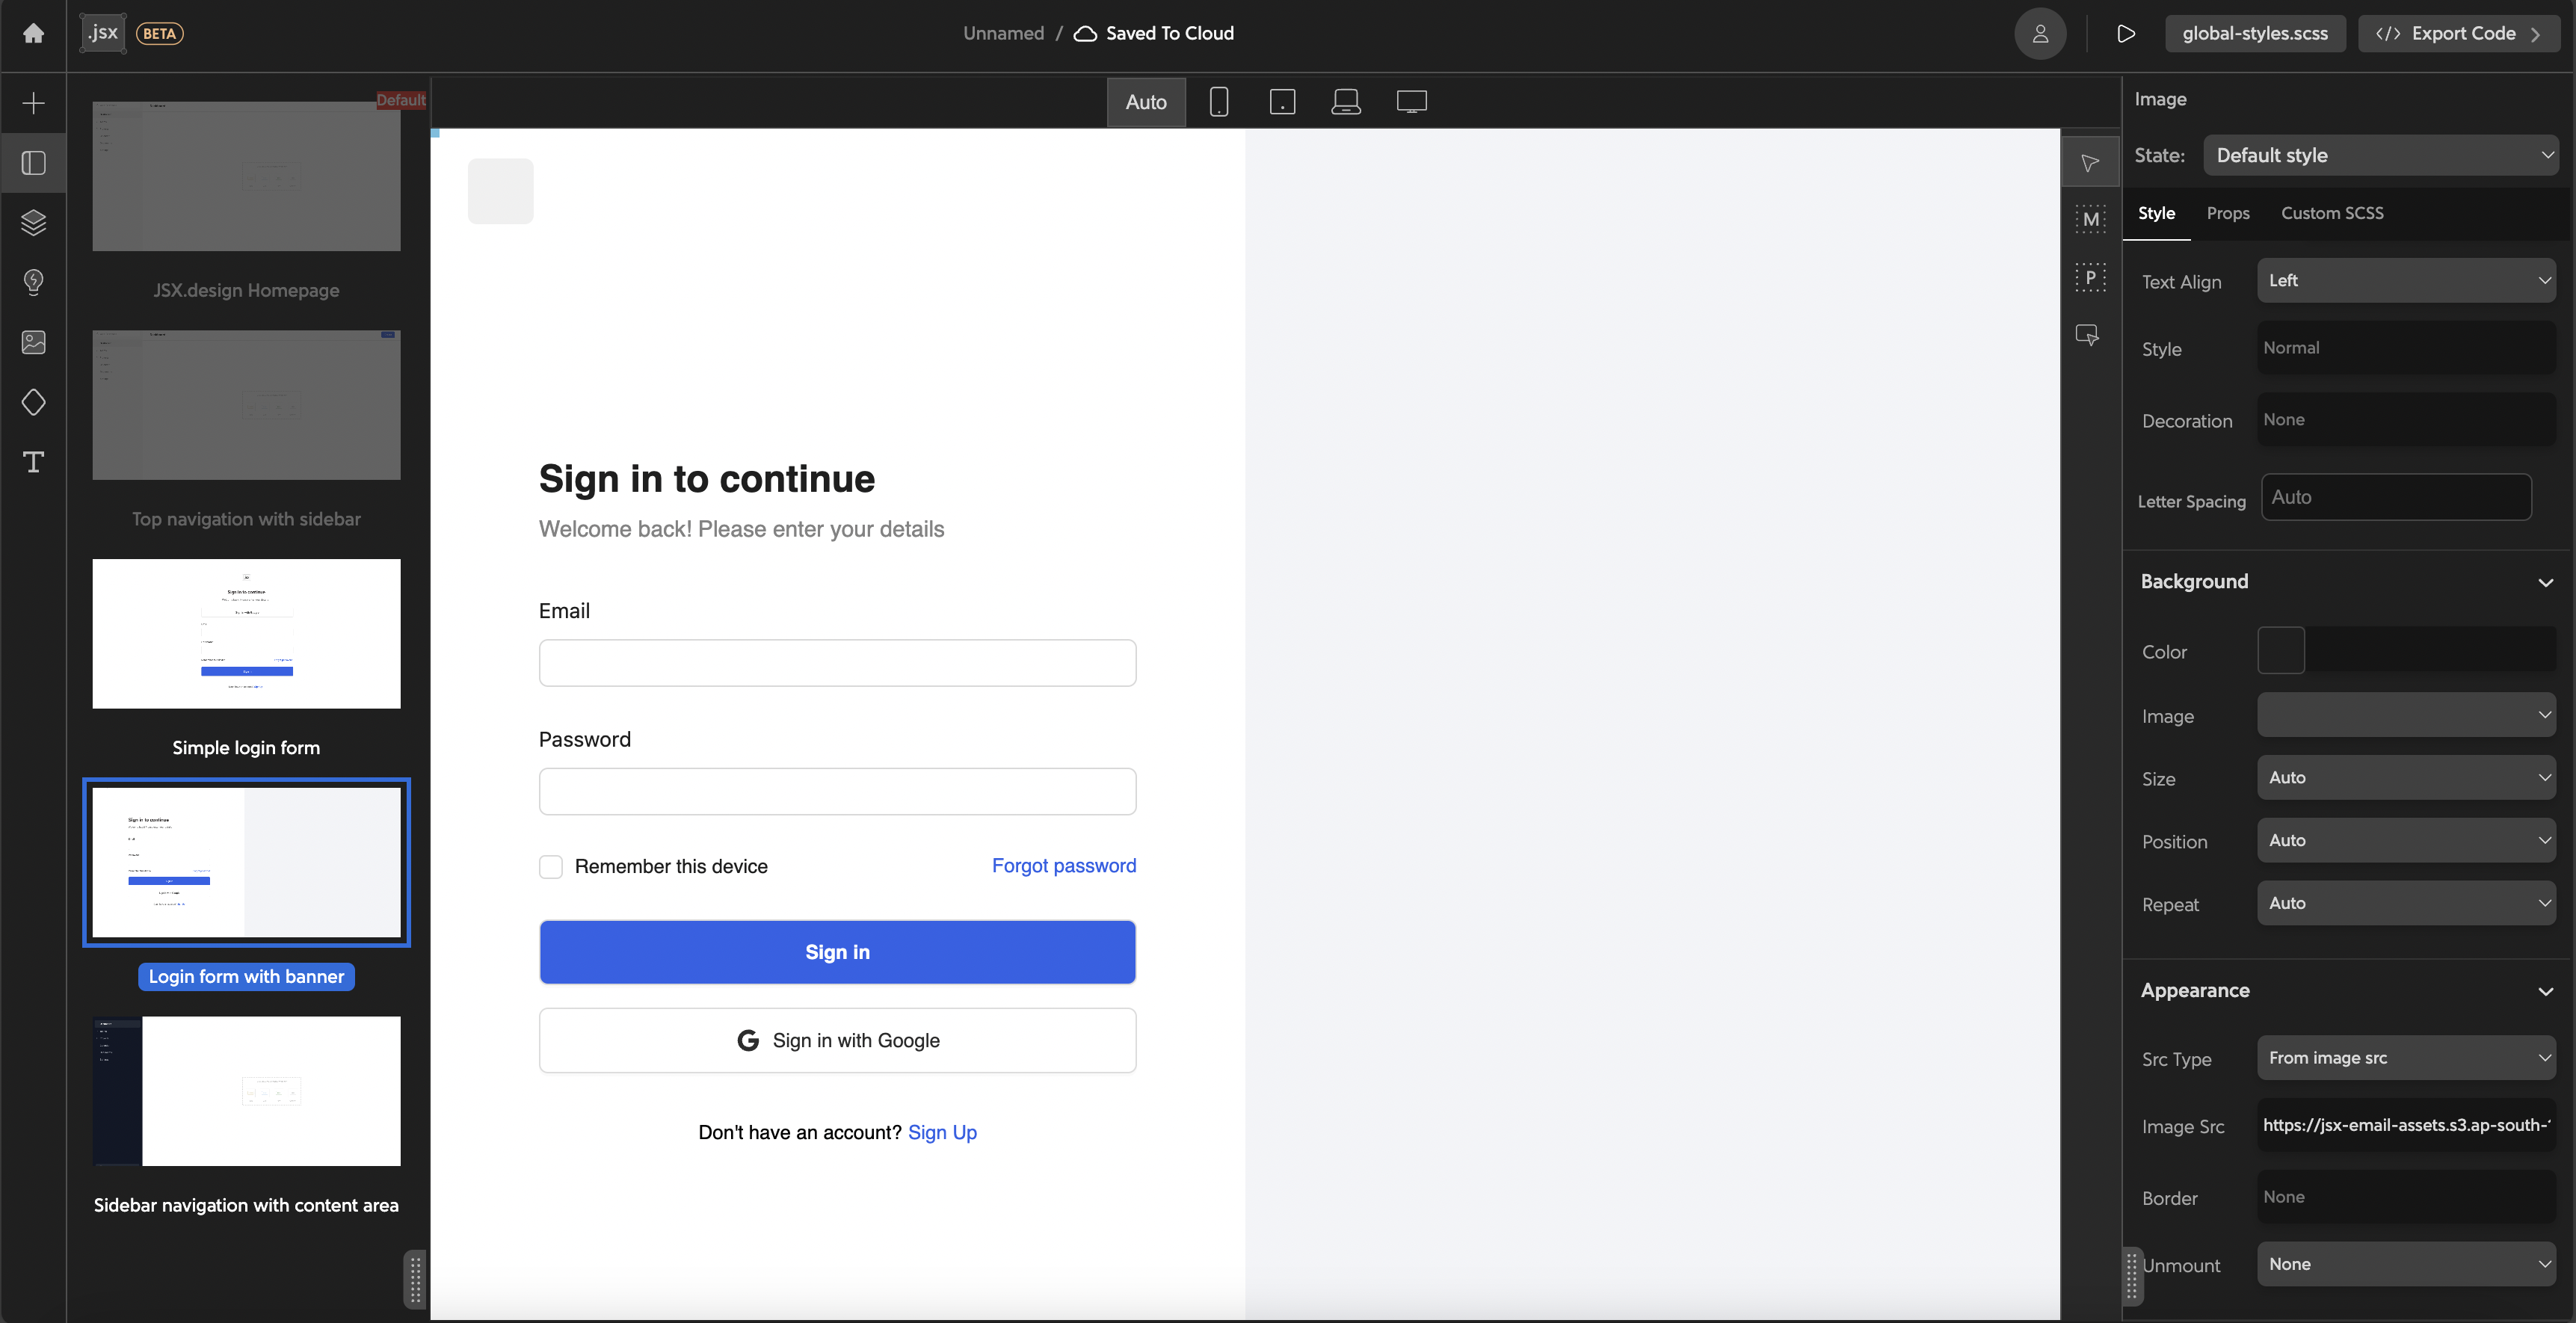Screen dimensions: 2576x1323
Task: Check Remember this device checkbox
Action: pos(551,866)
